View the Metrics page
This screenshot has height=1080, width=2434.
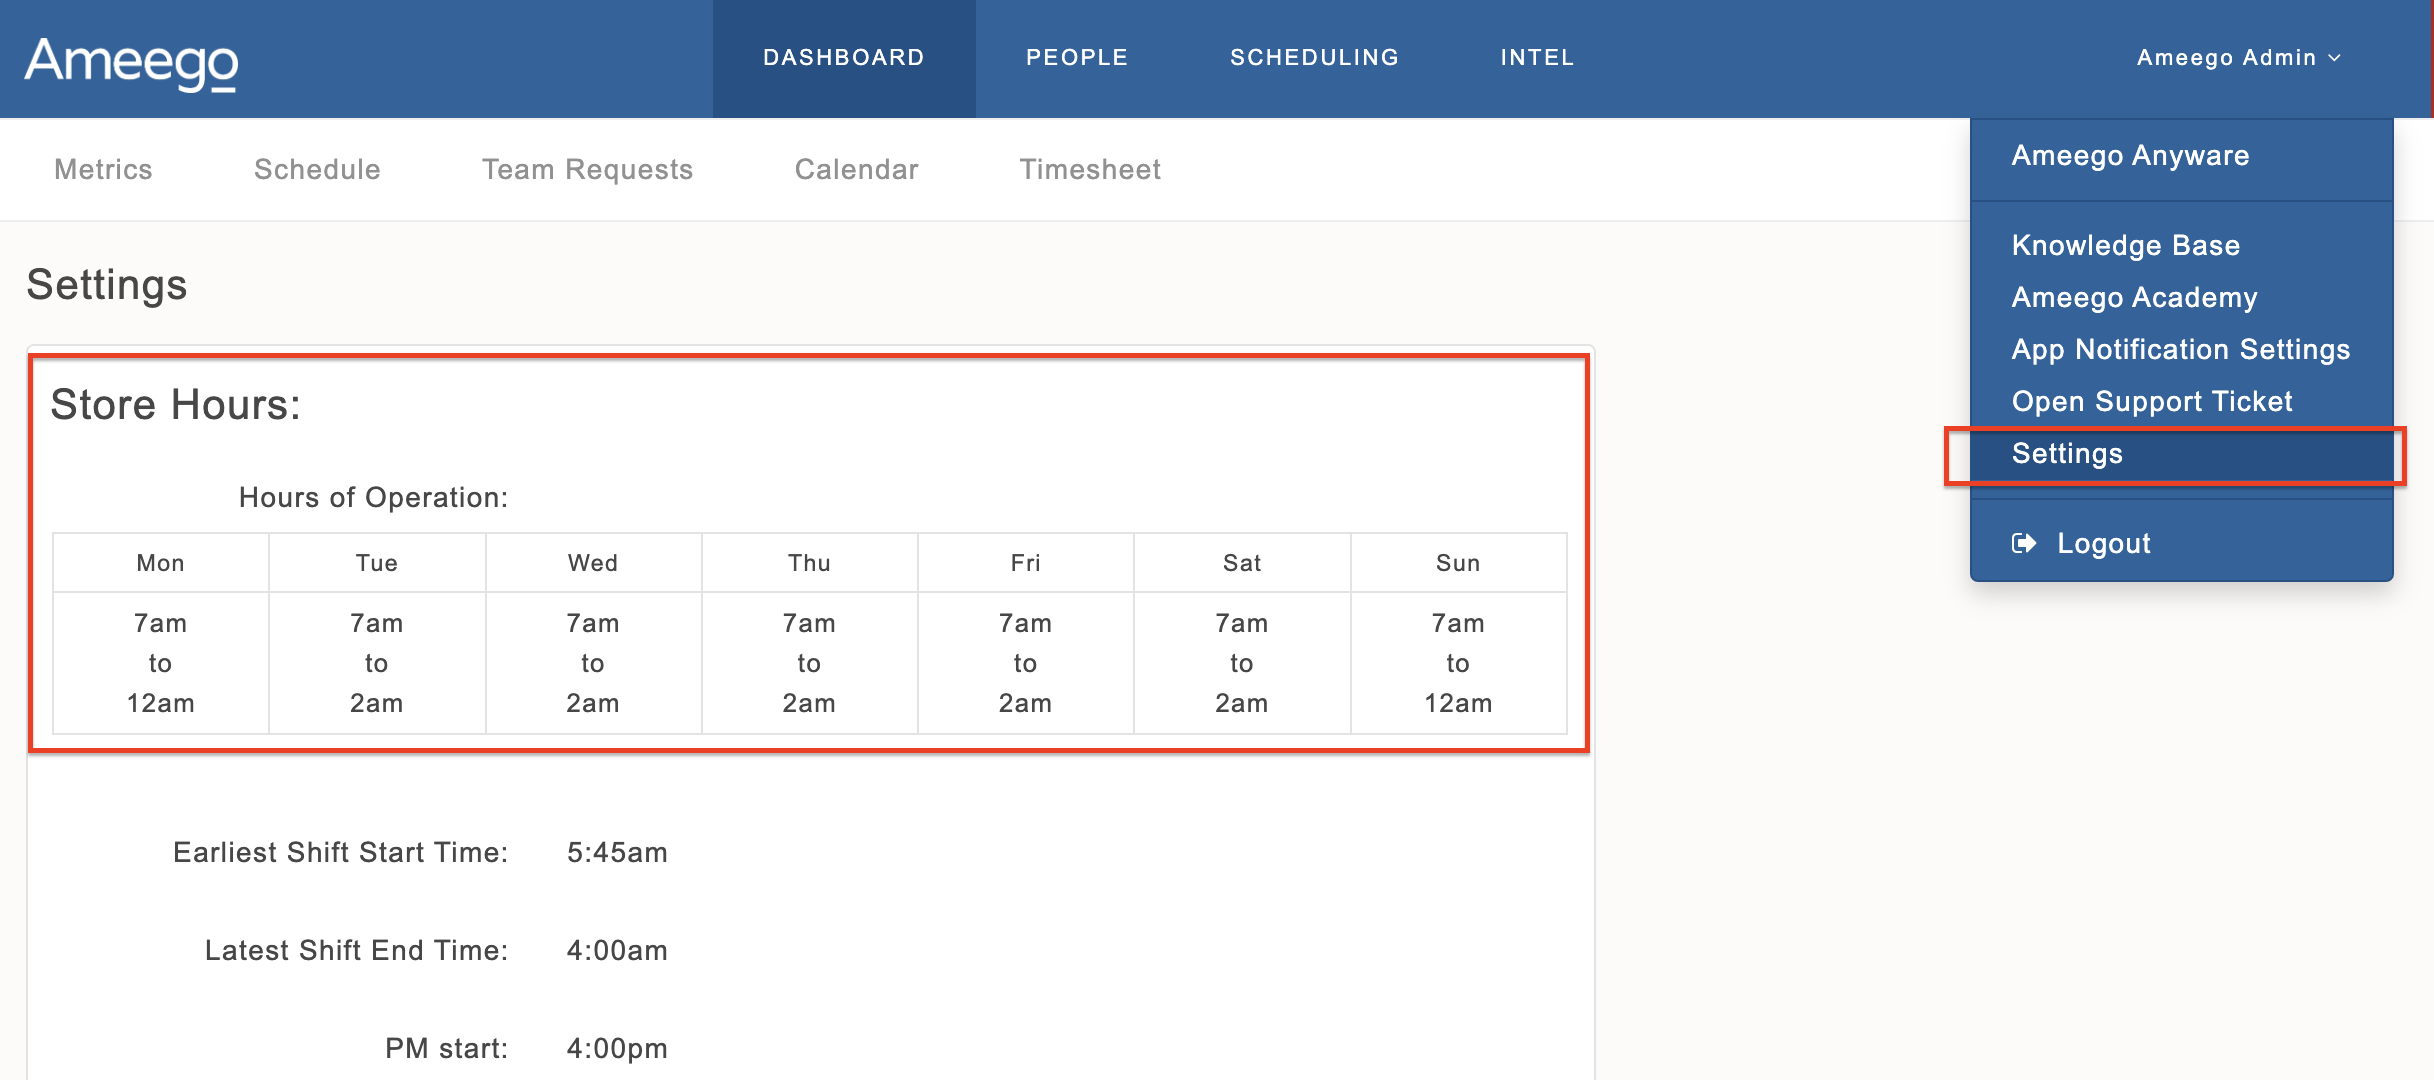click(103, 169)
